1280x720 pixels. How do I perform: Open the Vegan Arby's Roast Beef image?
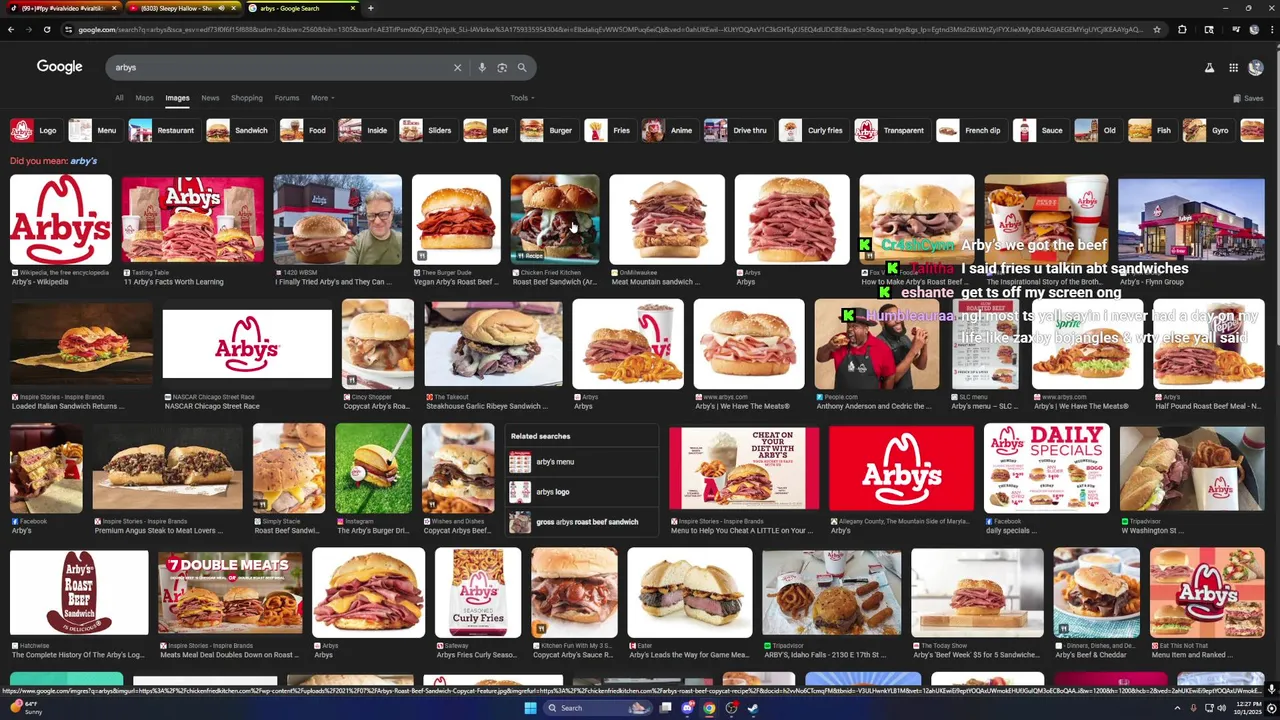point(456,220)
